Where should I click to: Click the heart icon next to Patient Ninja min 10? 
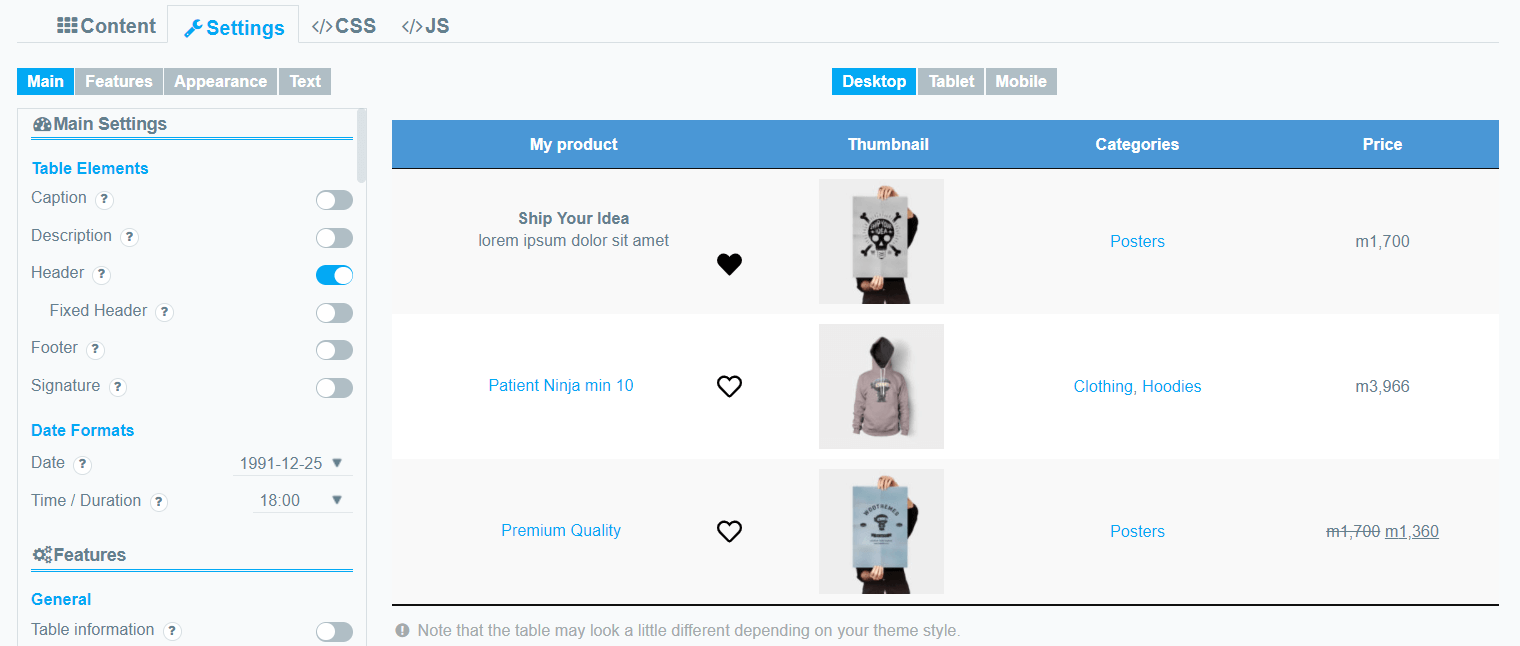tap(729, 386)
